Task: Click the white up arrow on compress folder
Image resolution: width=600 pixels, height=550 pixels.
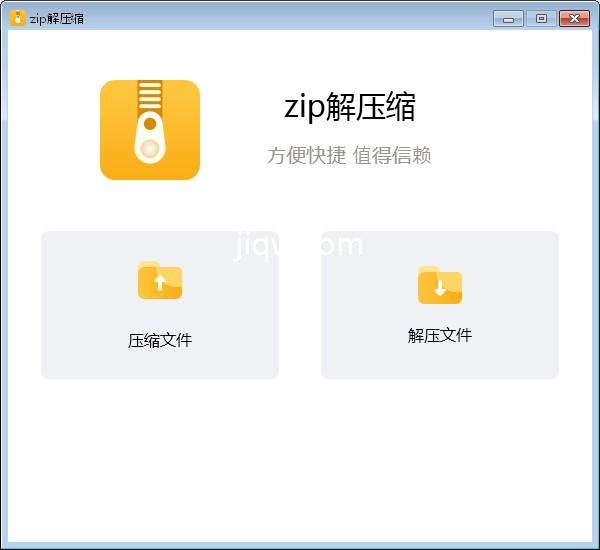Action: tap(160, 284)
